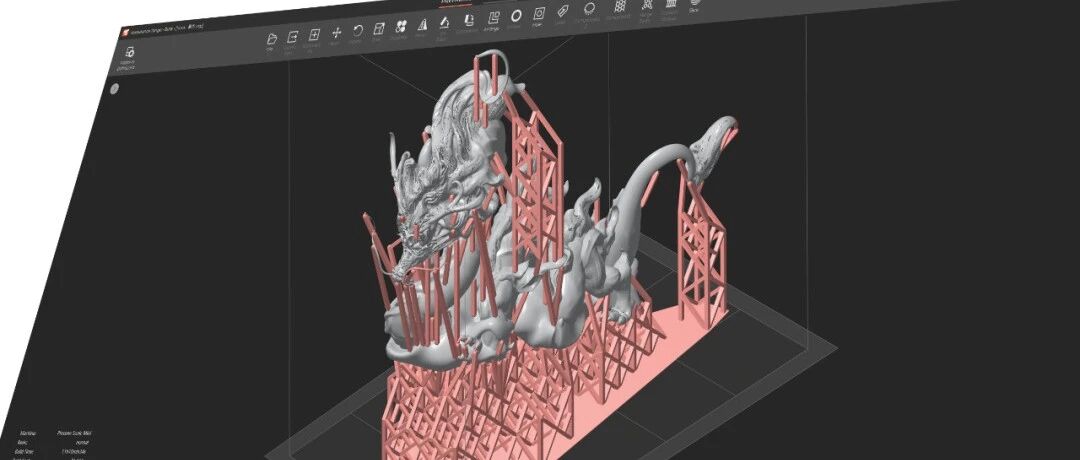This screenshot has width=1080, height=460.
Task: Click the mesh grid toolbar icon
Action: tap(620, 6)
